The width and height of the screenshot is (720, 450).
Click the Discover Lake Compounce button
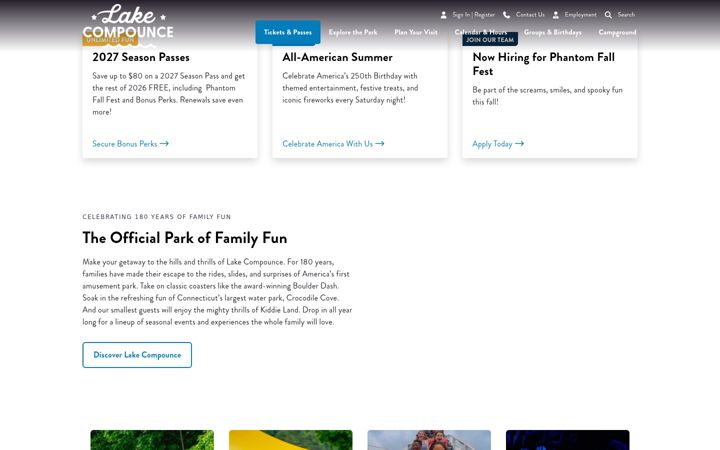click(x=137, y=355)
